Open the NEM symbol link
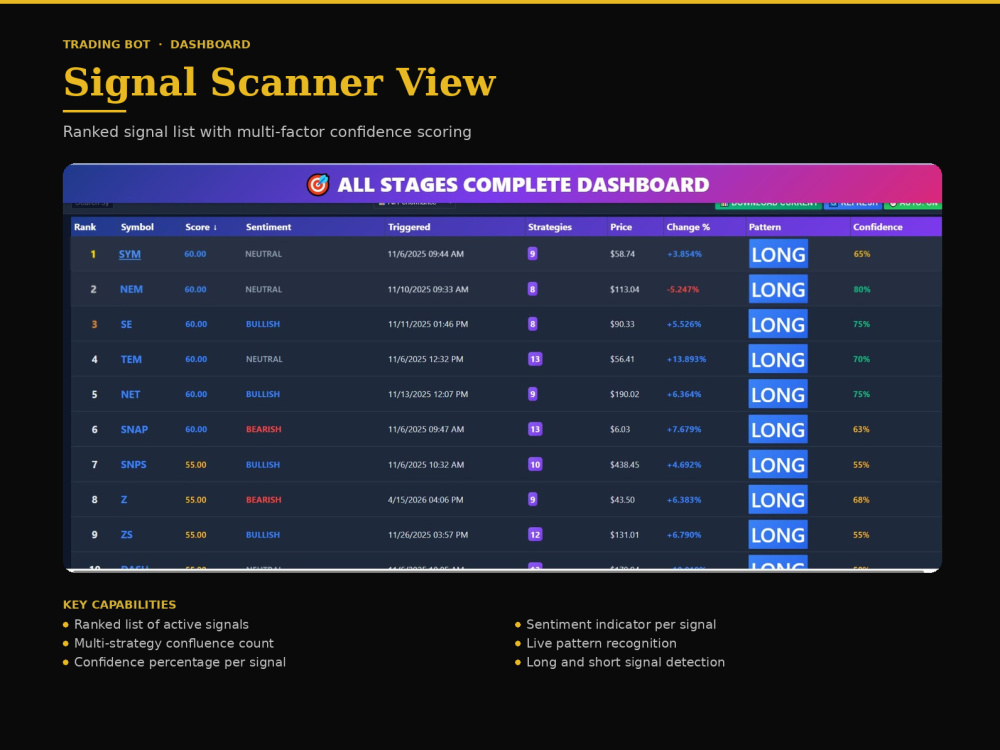Screen dimensions: 1000x750 131,289
